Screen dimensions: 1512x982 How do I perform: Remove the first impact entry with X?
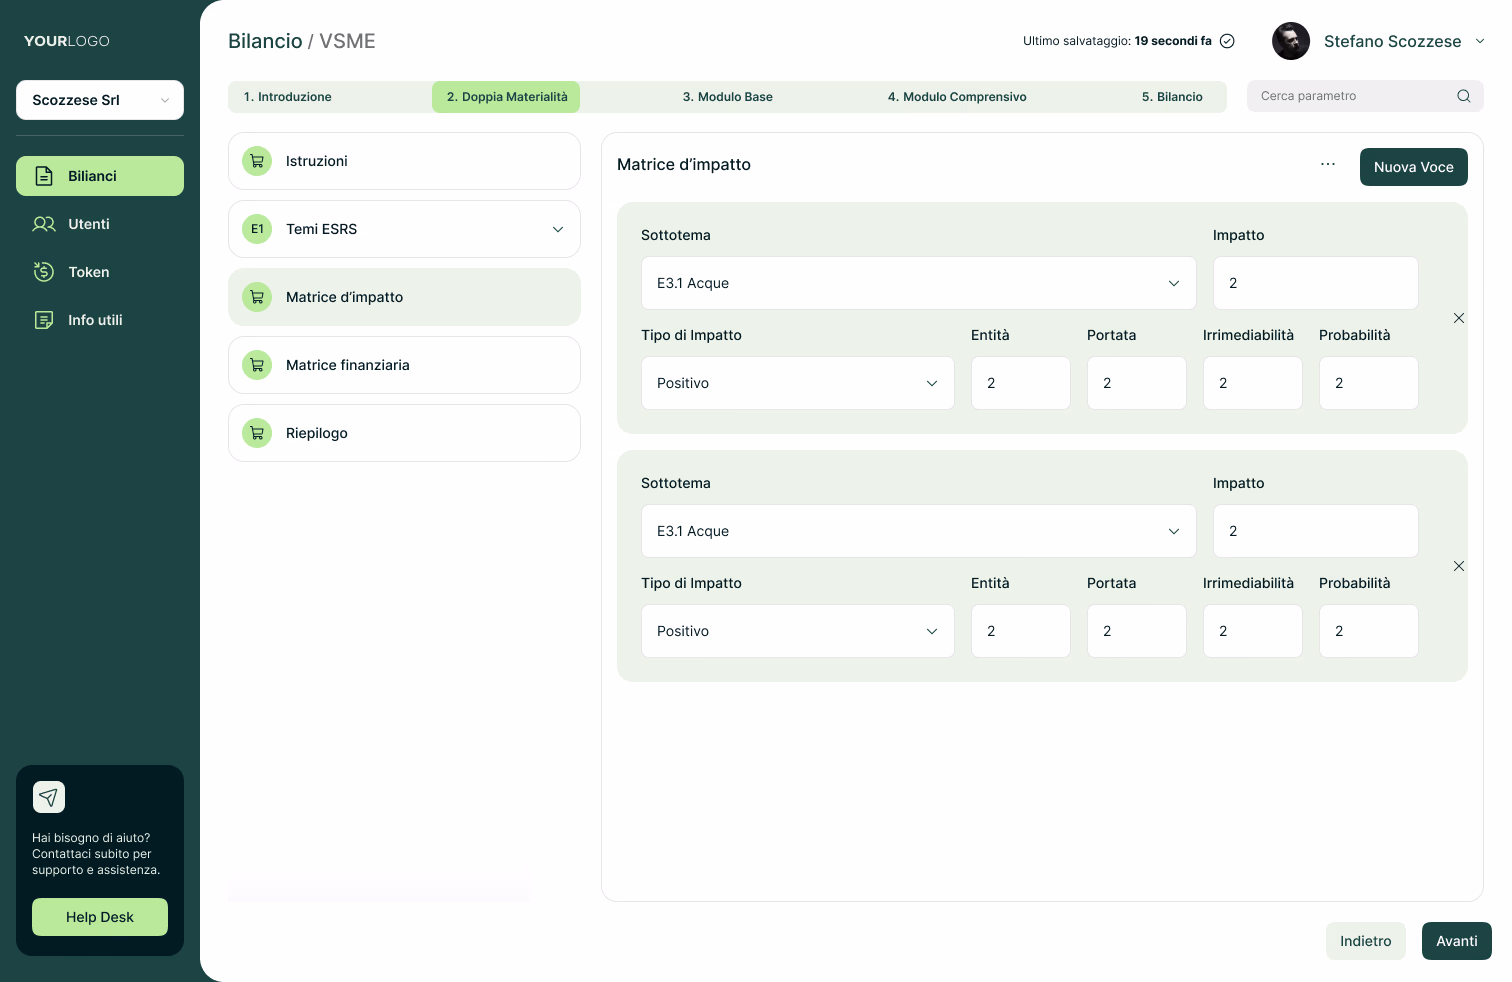pos(1458,318)
